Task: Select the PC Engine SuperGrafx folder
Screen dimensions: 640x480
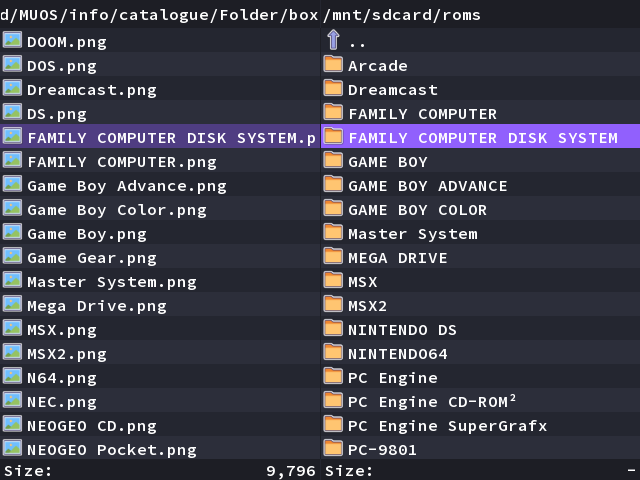Action: click(x=480, y=424)
